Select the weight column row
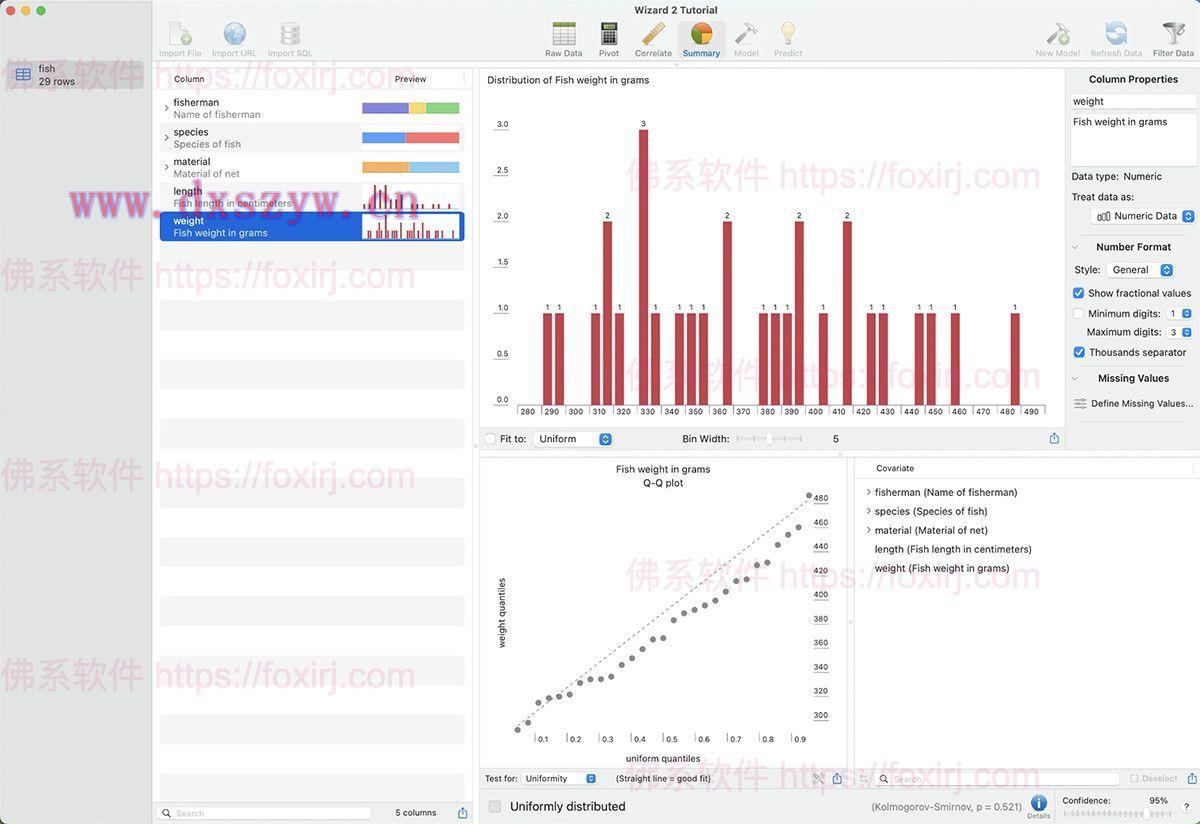Viewport: 1200px width, 824px height. click(312, 226)
